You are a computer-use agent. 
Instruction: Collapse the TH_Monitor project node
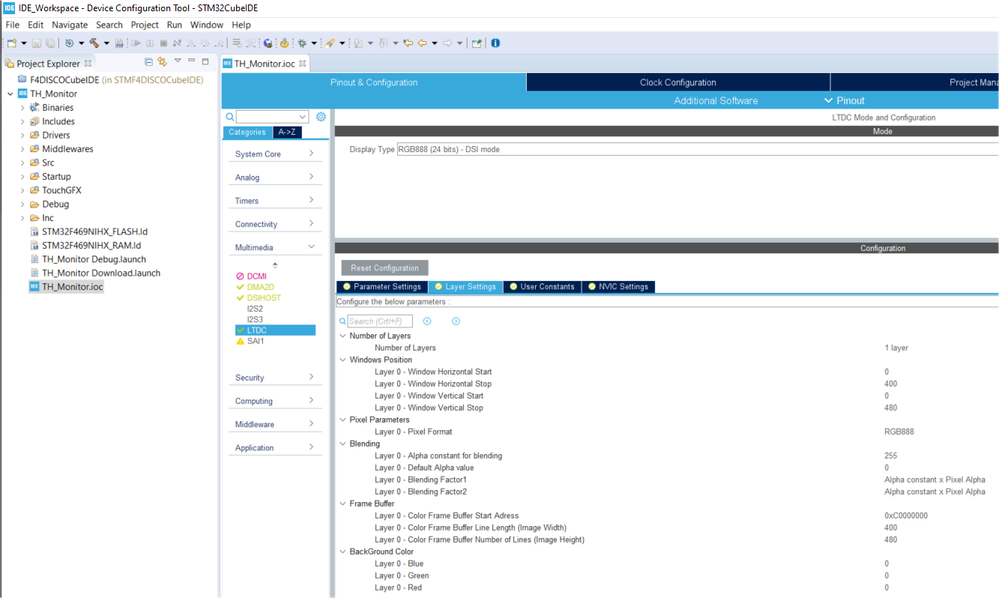coord(10,94)
